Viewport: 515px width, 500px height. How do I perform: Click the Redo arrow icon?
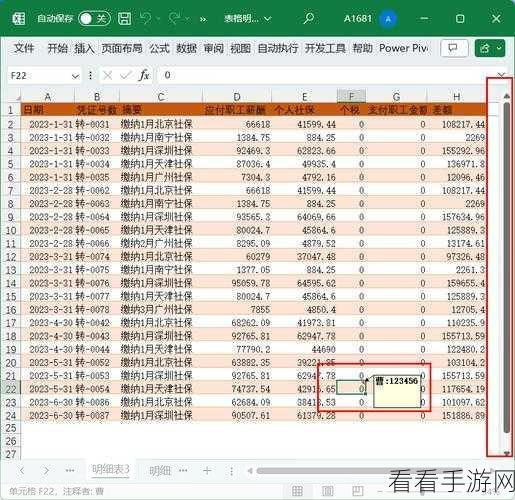(175, 18)
